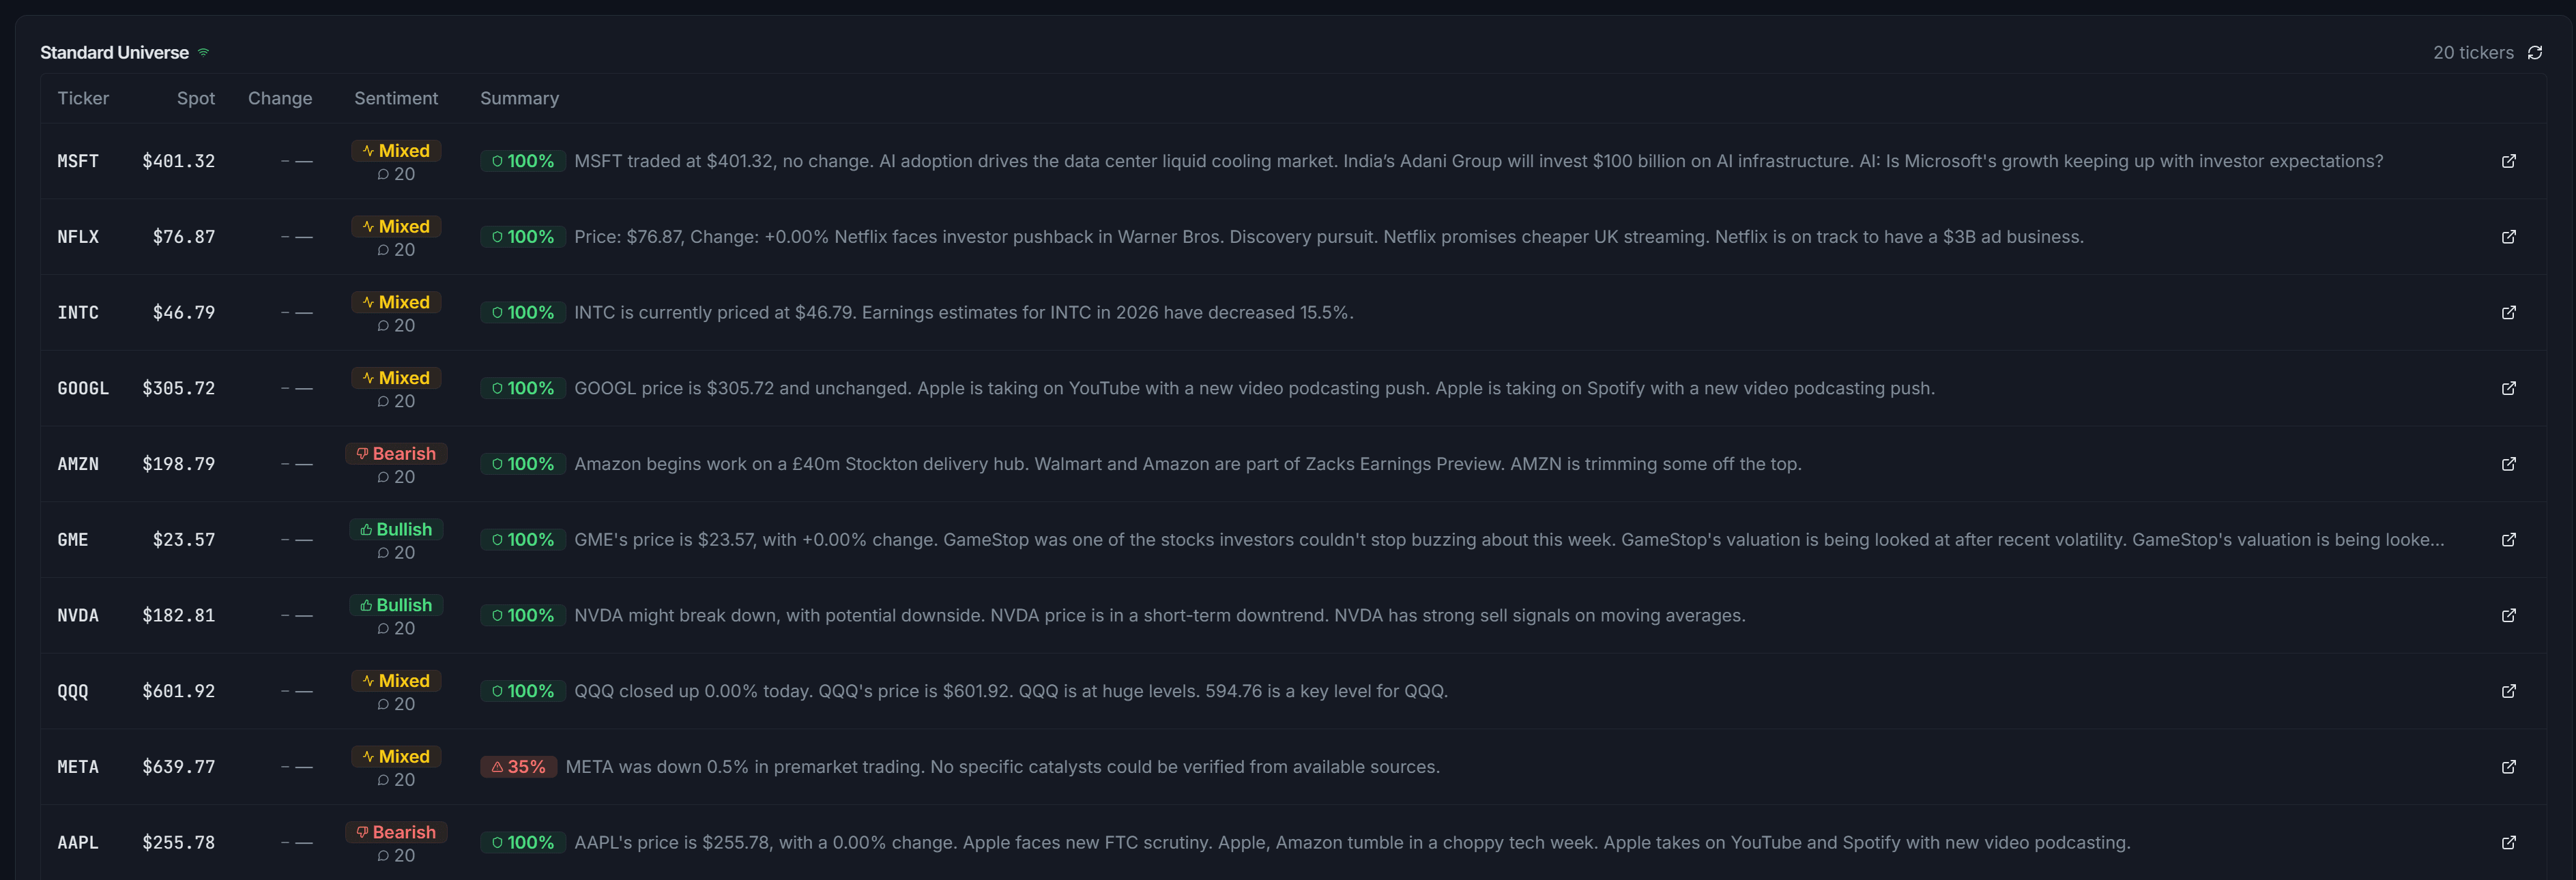Image resolution: width=2576 pixels, height=880 pixels.
Task: Open the external link for the QQQ row
Action: (2510, 690)
